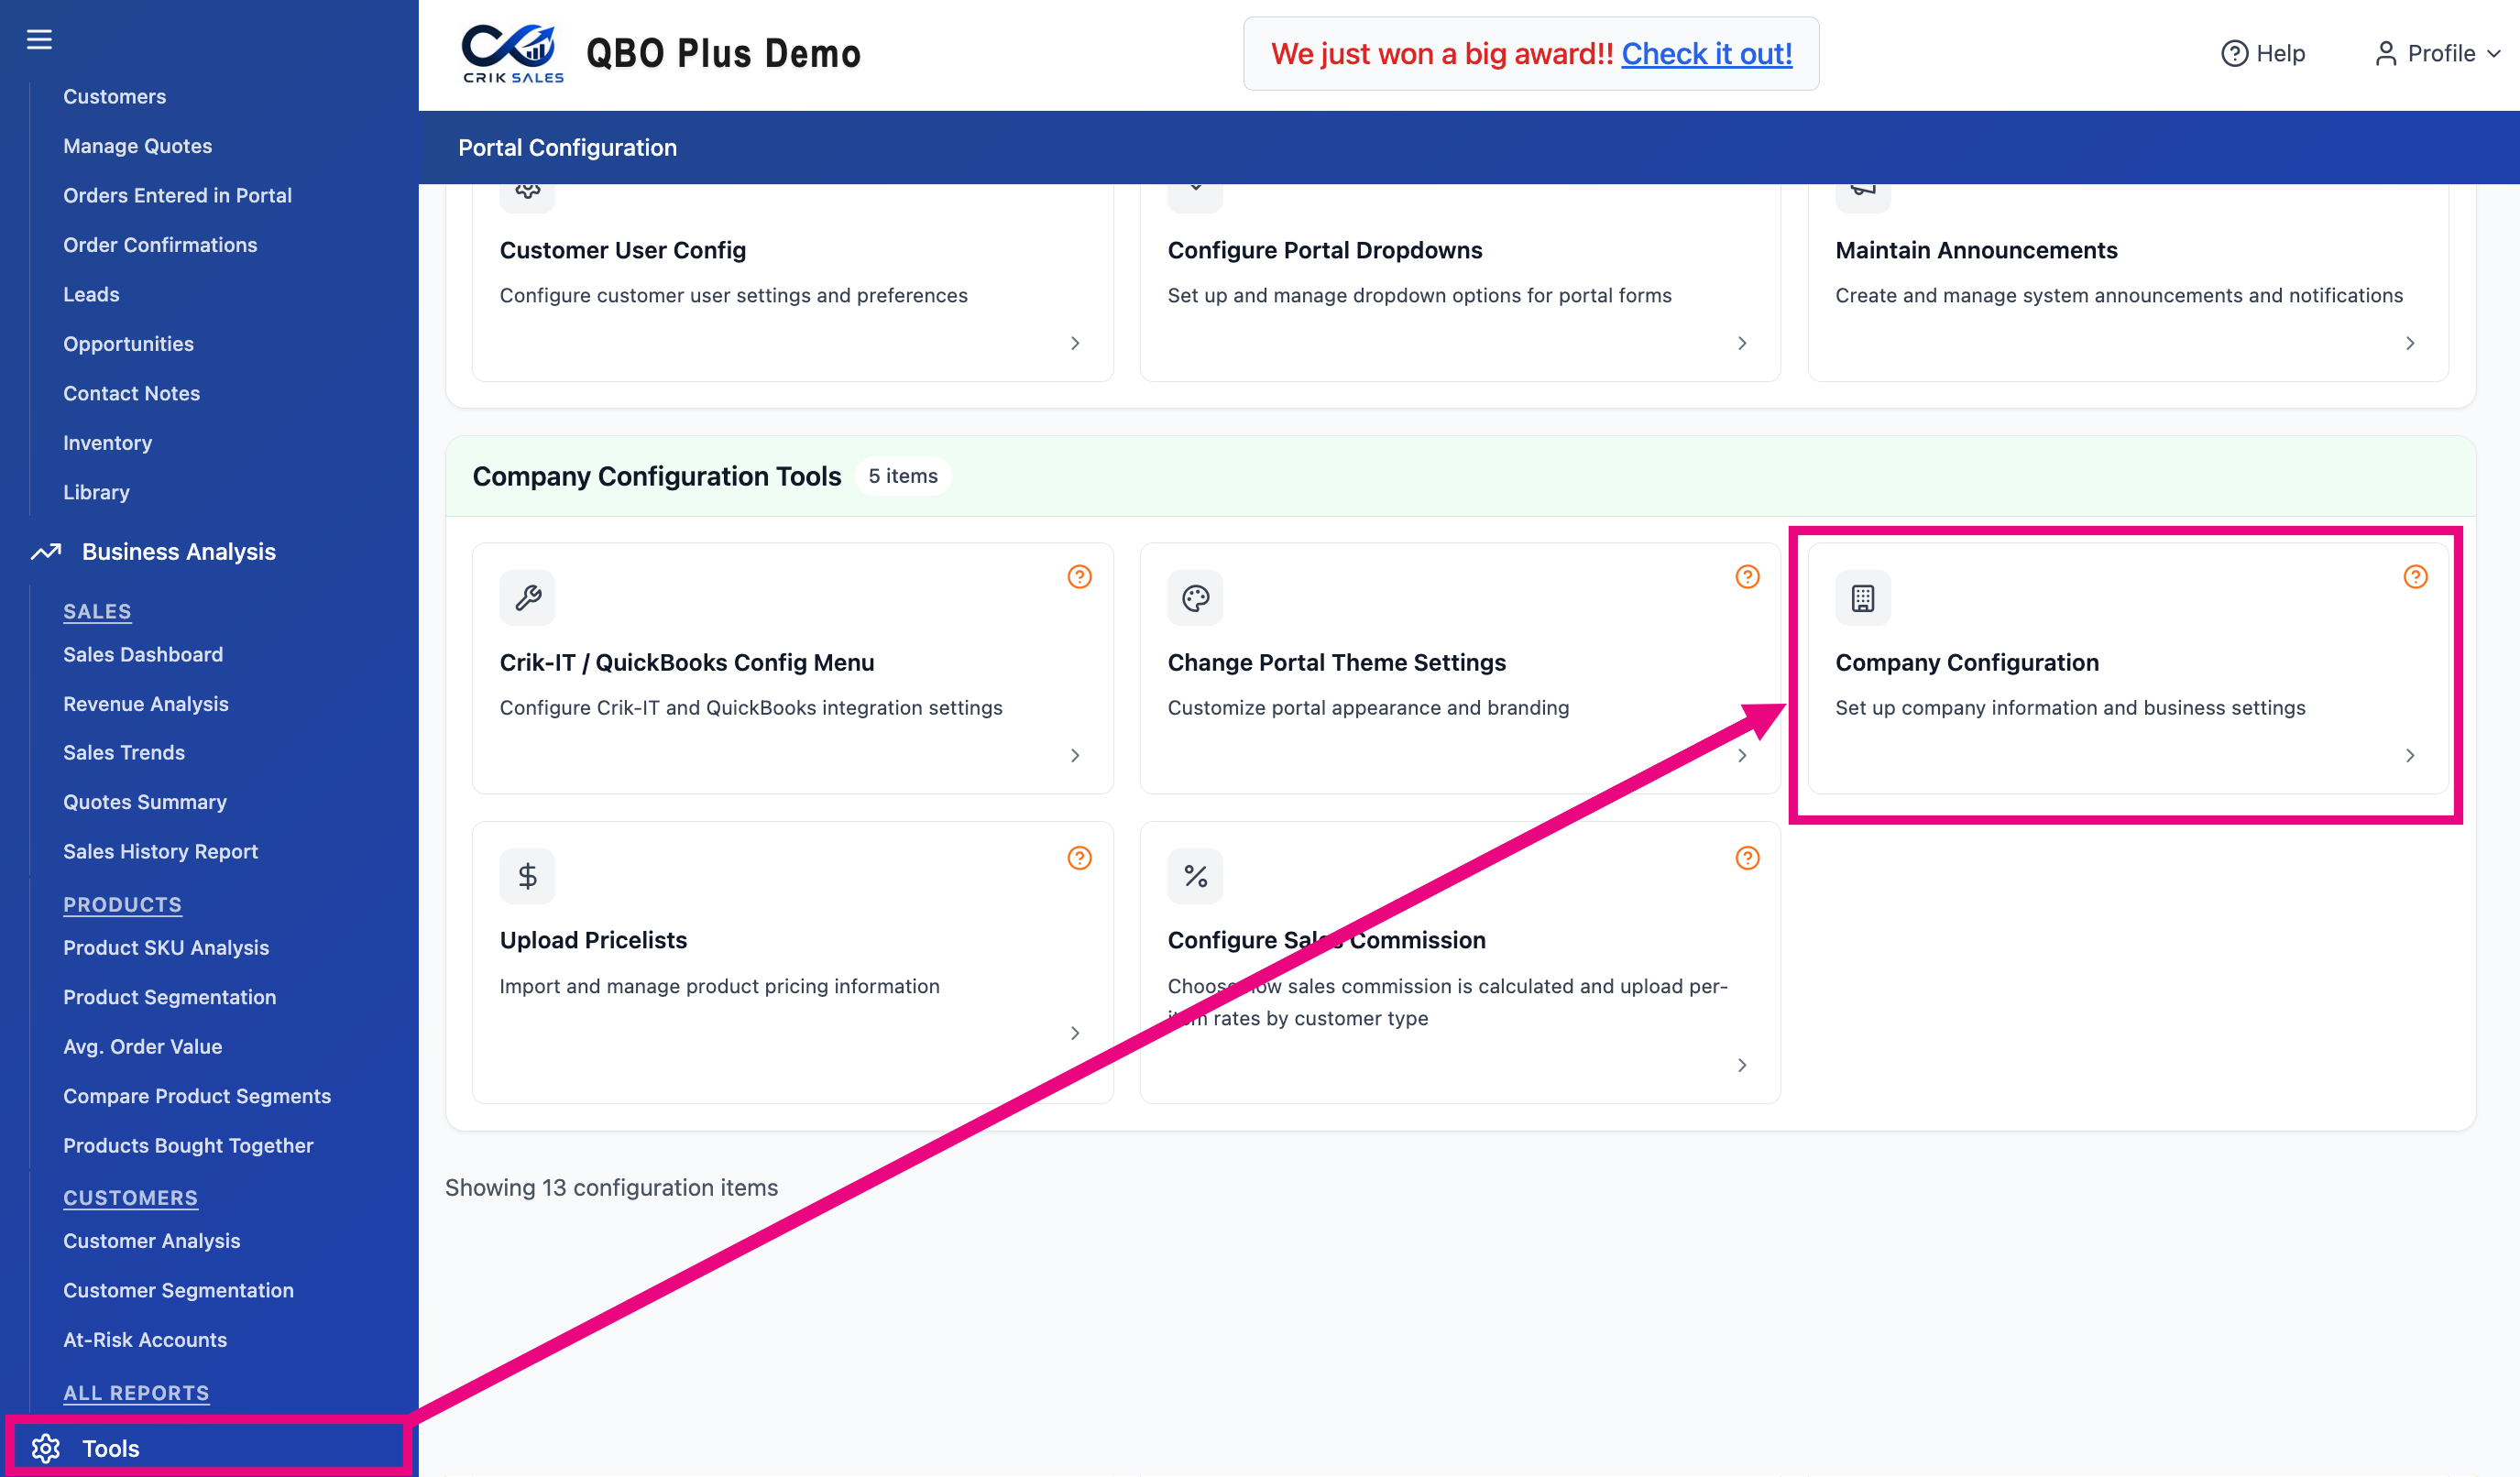Open Products Bought Together report
The width and height of the screenshot is (2520, 1477).
(188, 1145)
